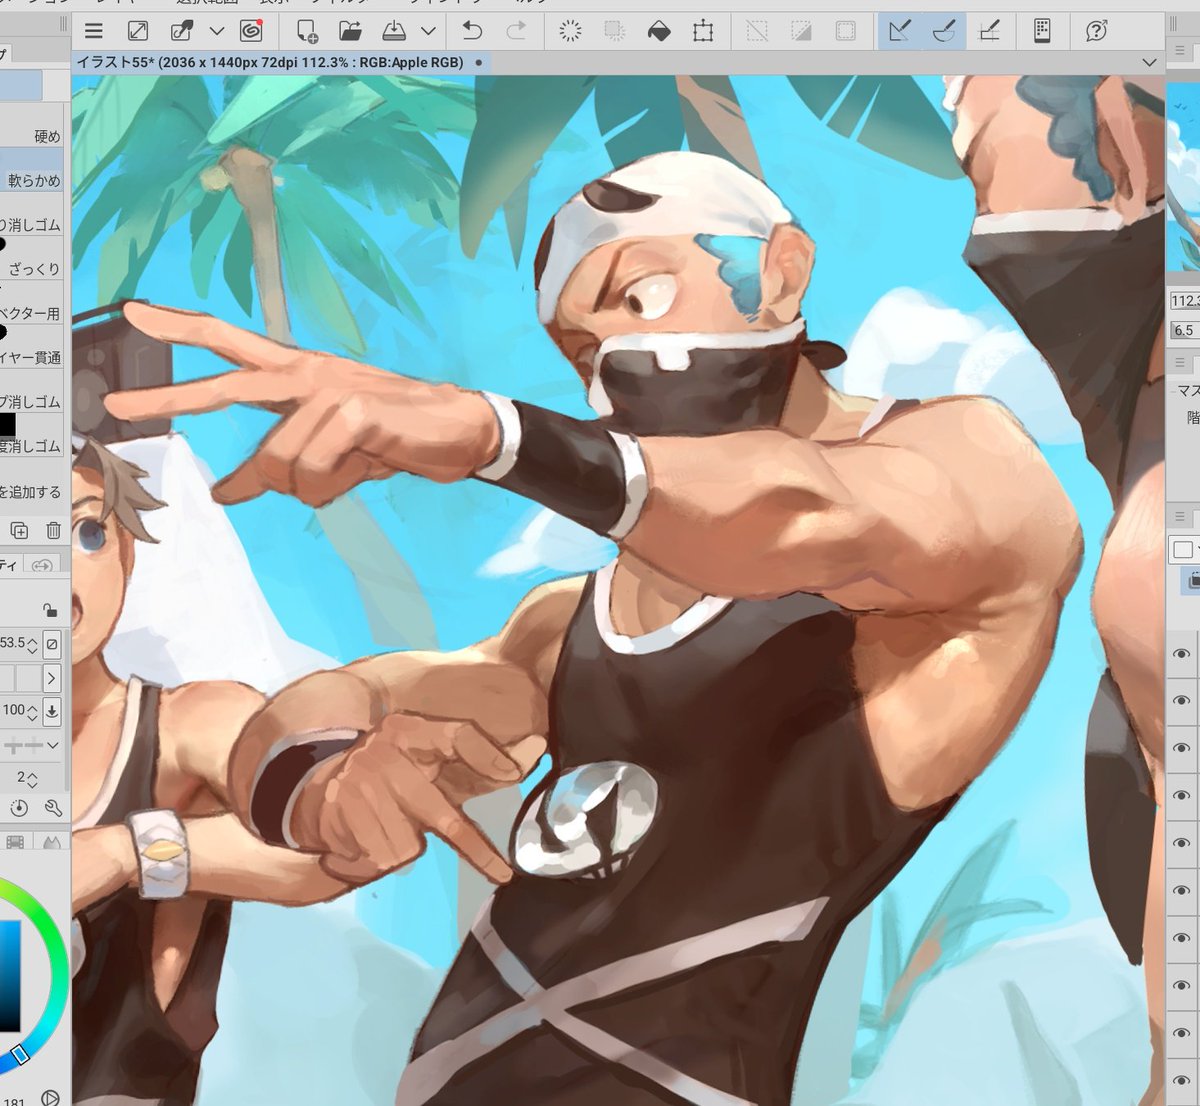
Task: Open the white box dropdown in the layer panel
Action: (1186, 549)
